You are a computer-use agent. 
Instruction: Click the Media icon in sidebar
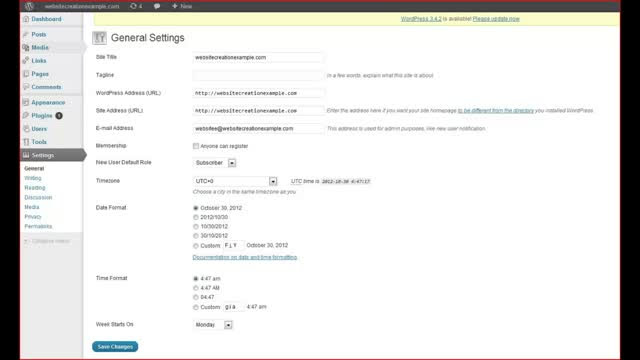(26, 48)
